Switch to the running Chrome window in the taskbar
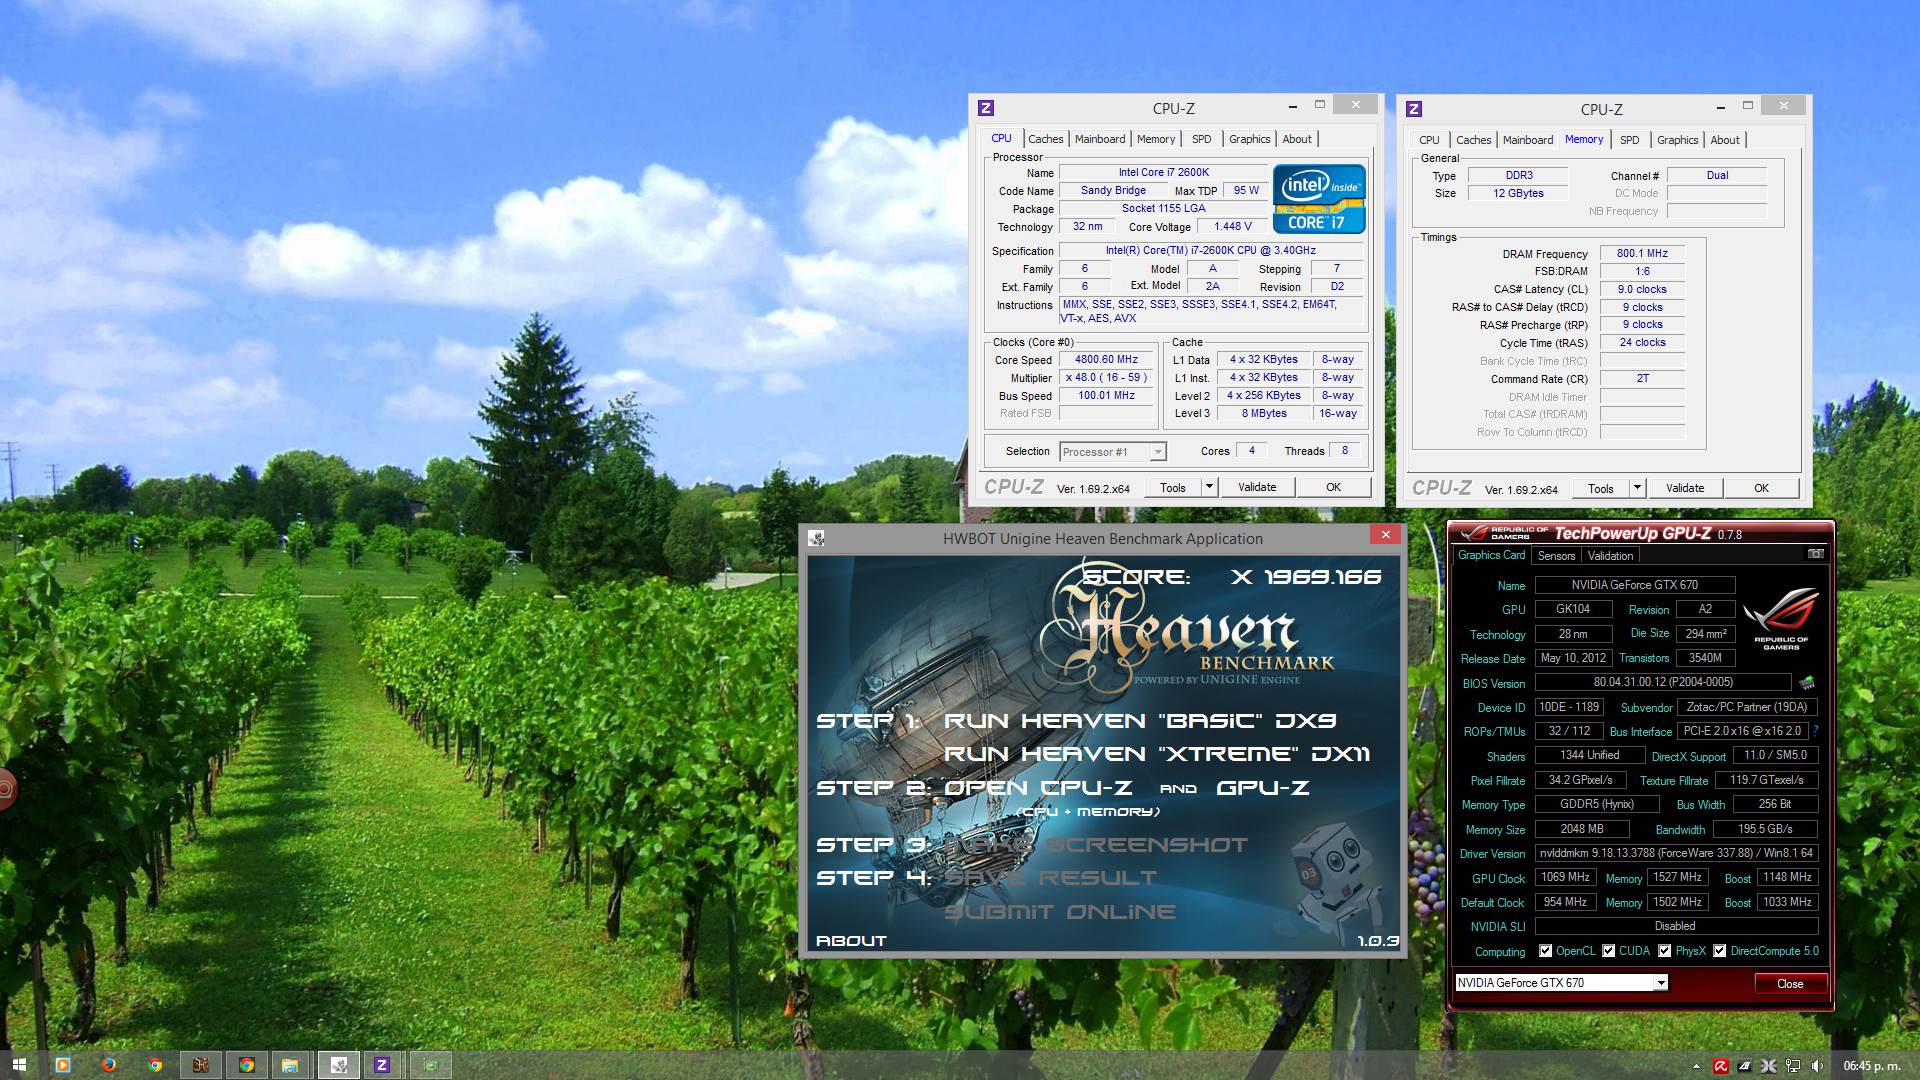Image resolution: width=1920 pixels, height=1080 pixels. pos(247,1065)
